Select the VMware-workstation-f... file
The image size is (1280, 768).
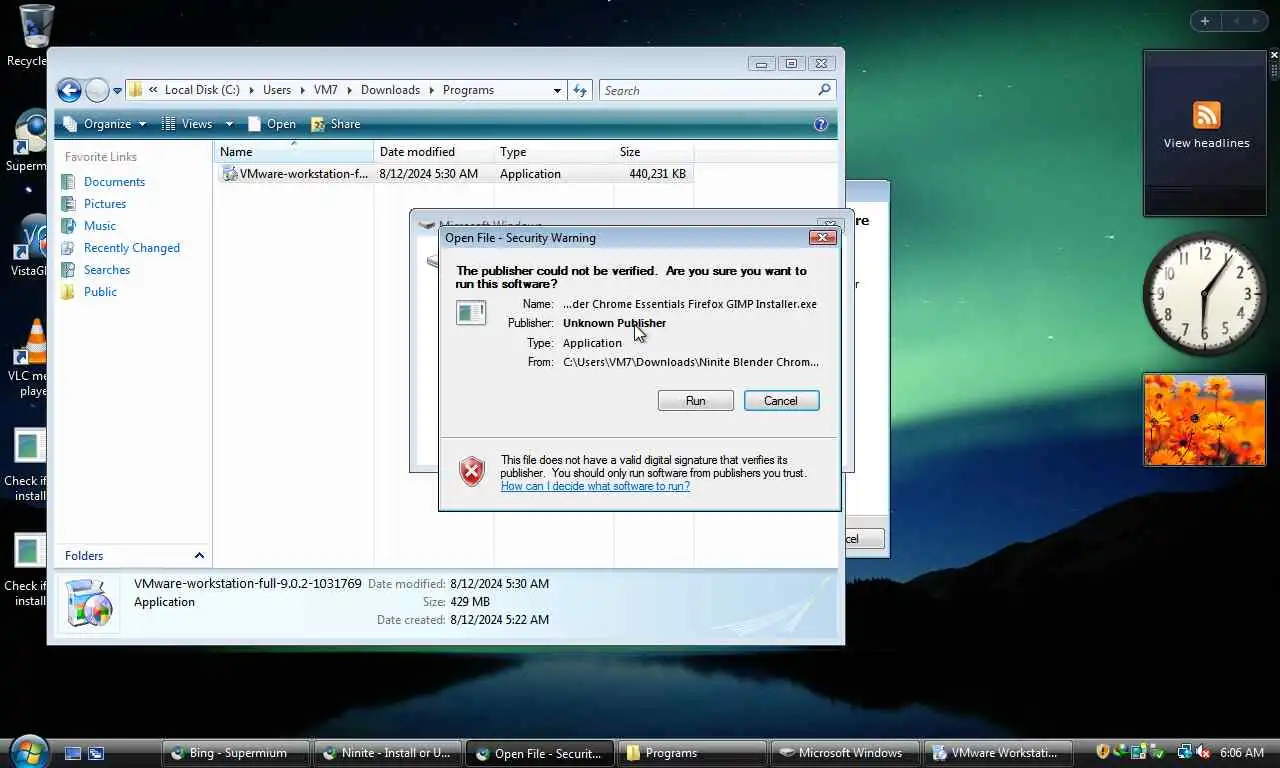pyautogui.click(x=455, y=174)
